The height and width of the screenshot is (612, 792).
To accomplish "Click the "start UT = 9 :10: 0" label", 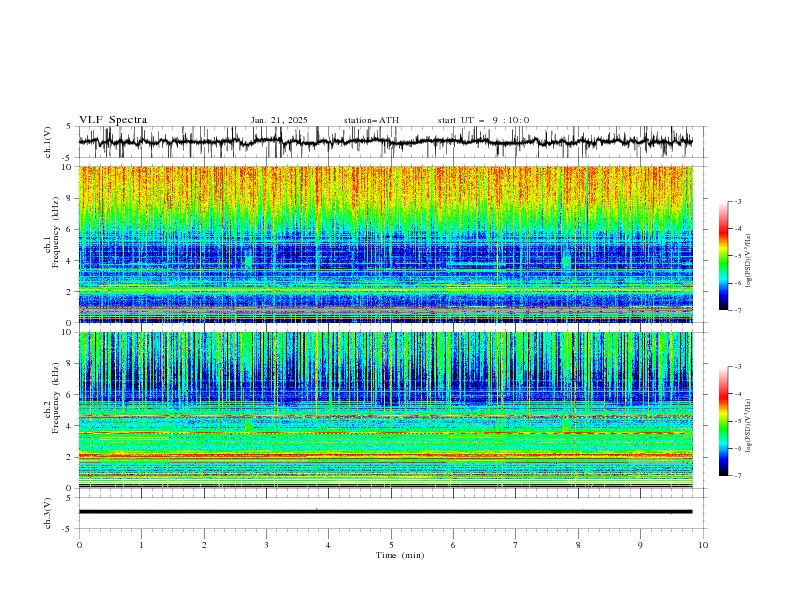I will (x=483, y=120).
